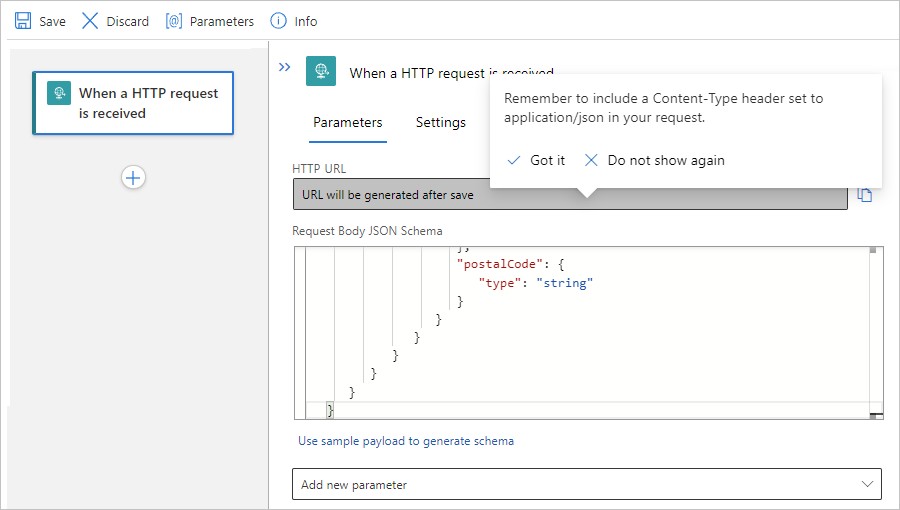The image size is (900, 510).
Task: Select the Parameters tab
Action: 347,122
